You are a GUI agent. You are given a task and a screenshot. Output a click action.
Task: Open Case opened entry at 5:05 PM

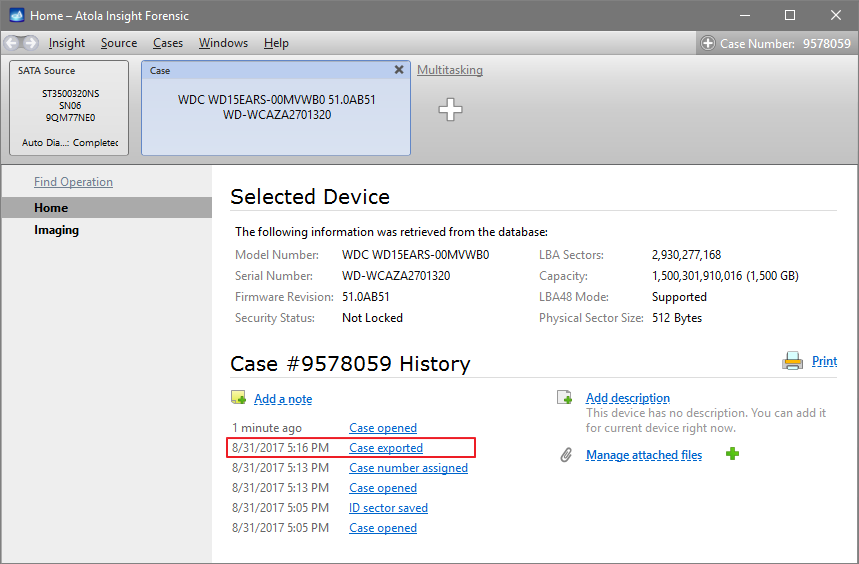(383, 528)
